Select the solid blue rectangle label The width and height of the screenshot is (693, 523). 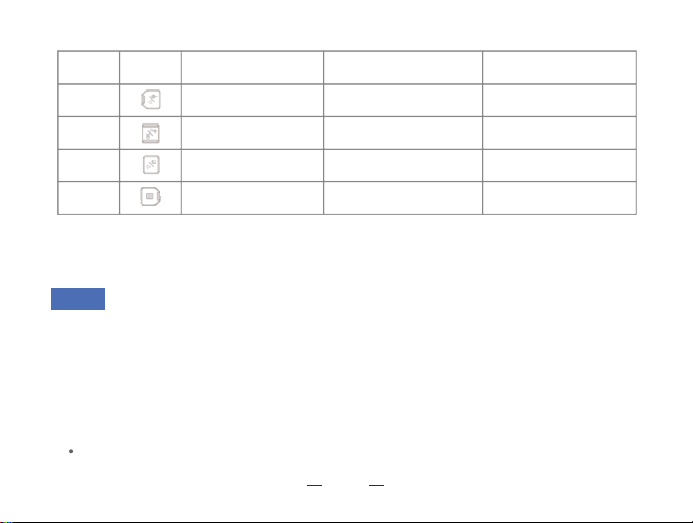coord(78,299)
